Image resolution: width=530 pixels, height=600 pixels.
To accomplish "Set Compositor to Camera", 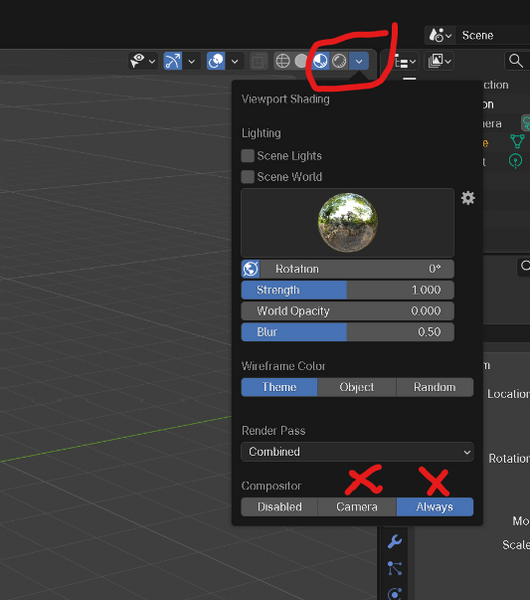I will (x=357, y=507).
